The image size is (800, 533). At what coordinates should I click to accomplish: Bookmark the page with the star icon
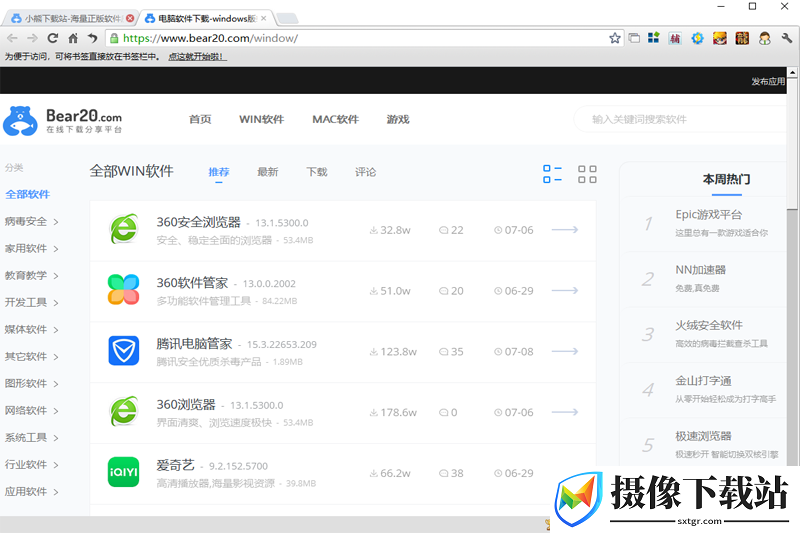tap(615, 38)
